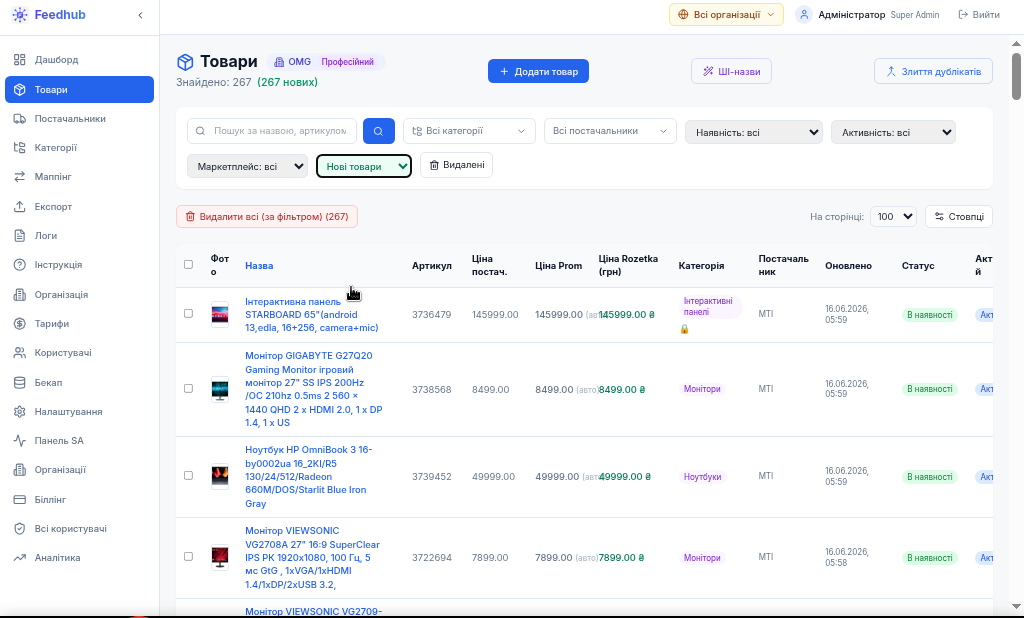This screenshot has height=618, width=1024.
Task: Open HP OmniBook laptop thumbnail
Action: tap(220, 476)
